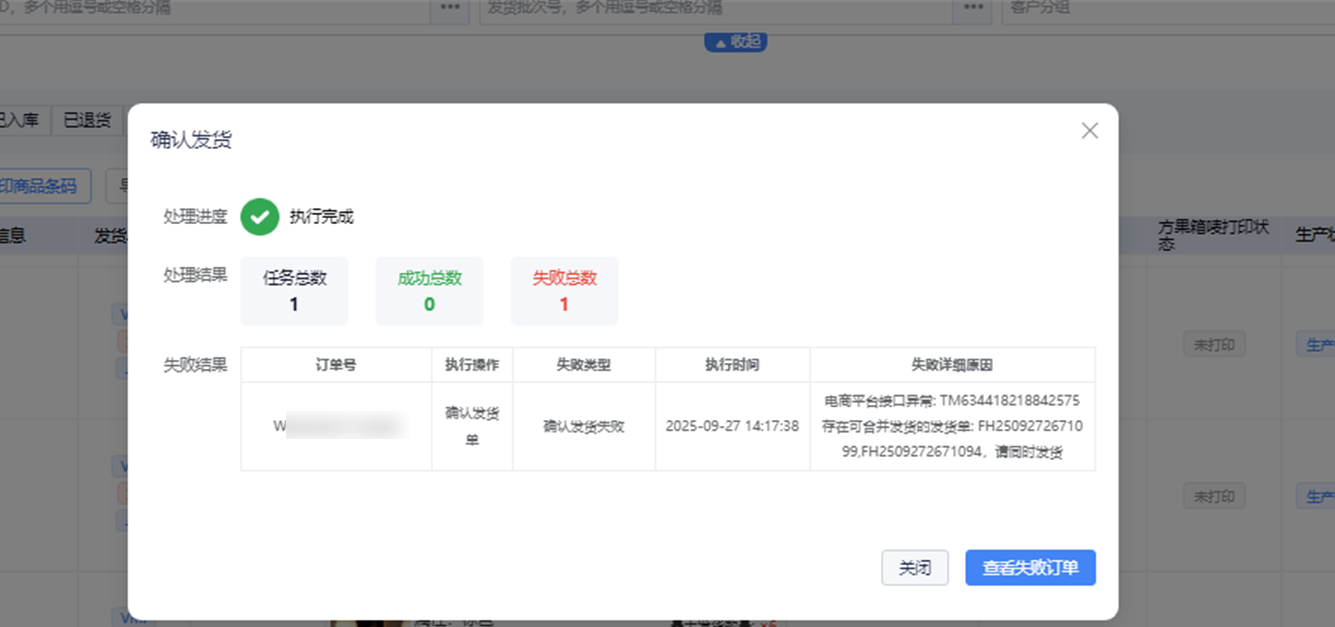Click the 订单号 column header
Viewport: 1335px width, 627px height.
click(336, 365)
